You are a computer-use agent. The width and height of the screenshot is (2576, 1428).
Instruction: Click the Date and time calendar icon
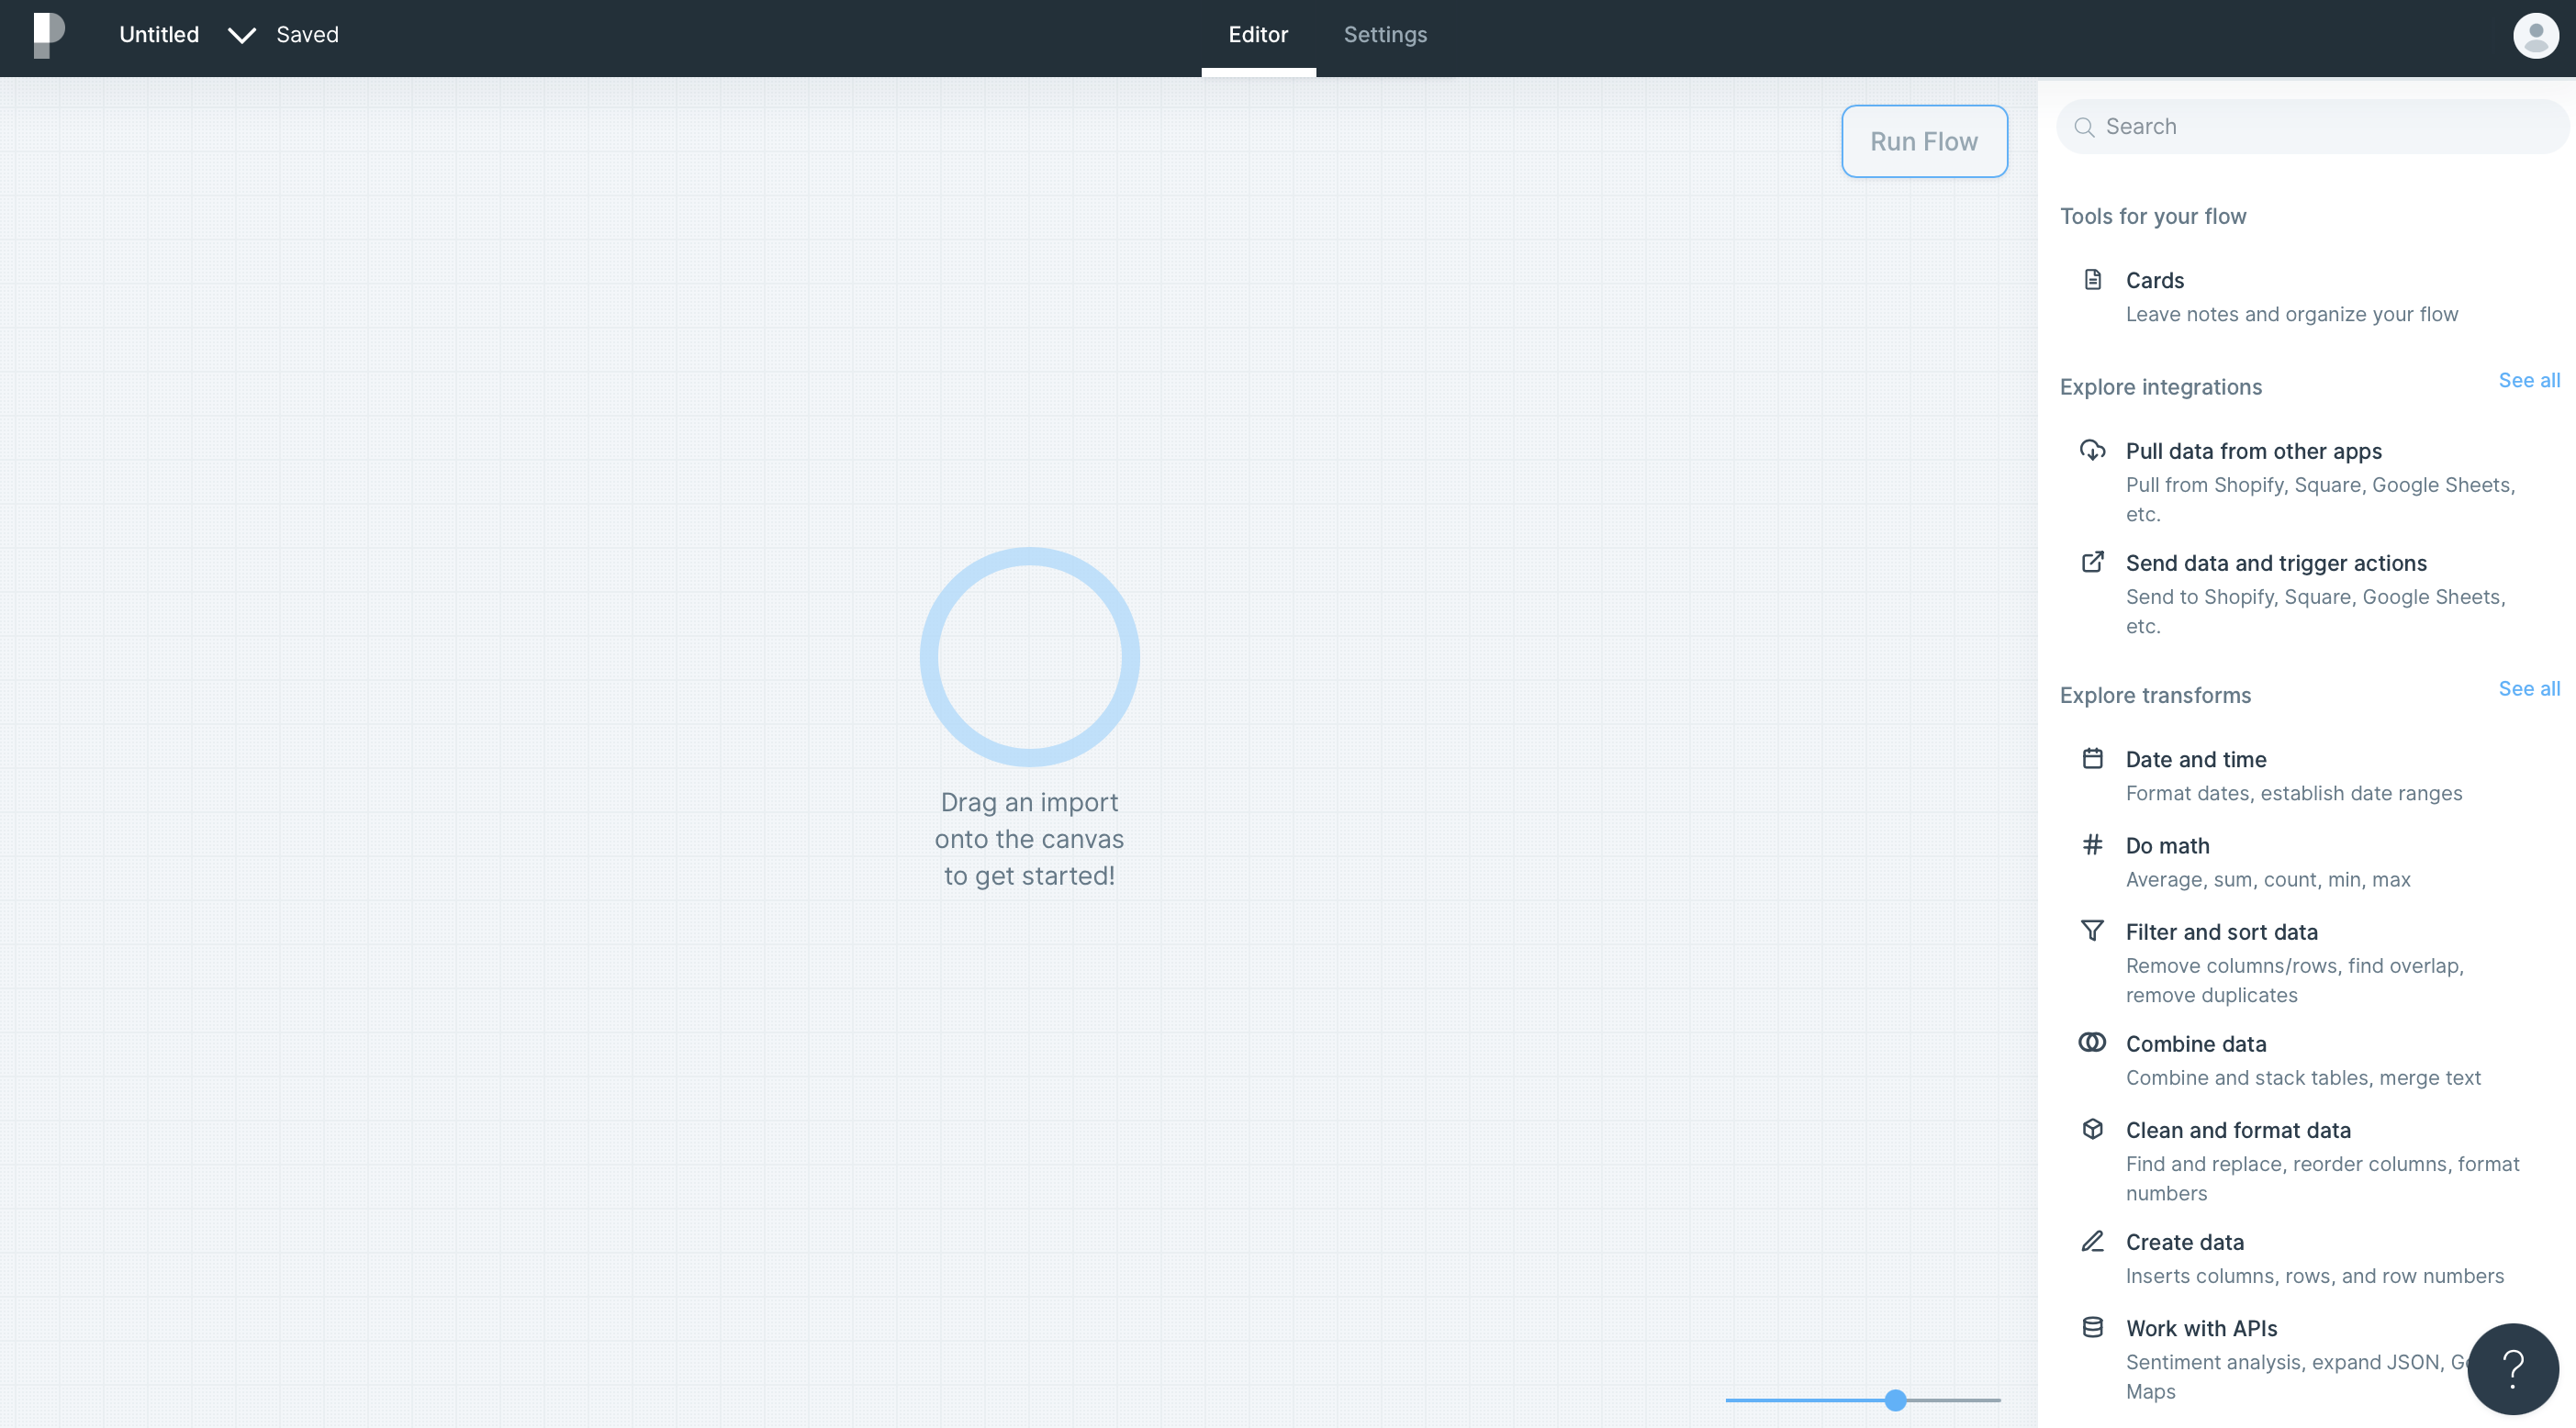pyautogui.click(x=2092, y=758)
